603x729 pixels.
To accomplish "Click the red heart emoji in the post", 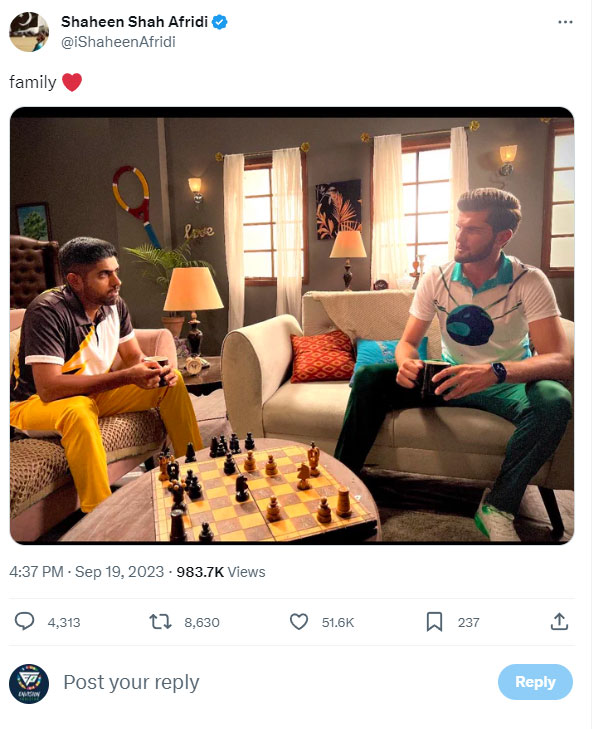I will (x=72, y=83).
